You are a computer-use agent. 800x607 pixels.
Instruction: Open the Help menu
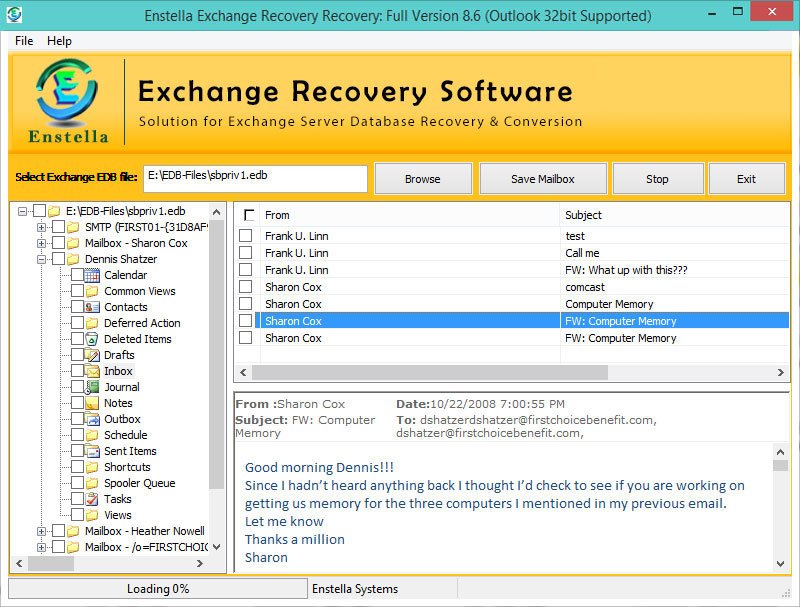click(59, 41)
